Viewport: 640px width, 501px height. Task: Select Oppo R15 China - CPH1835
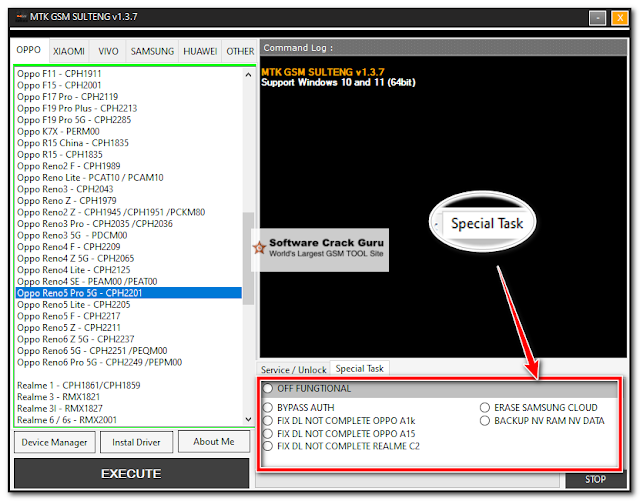click(x=129, y=143)
